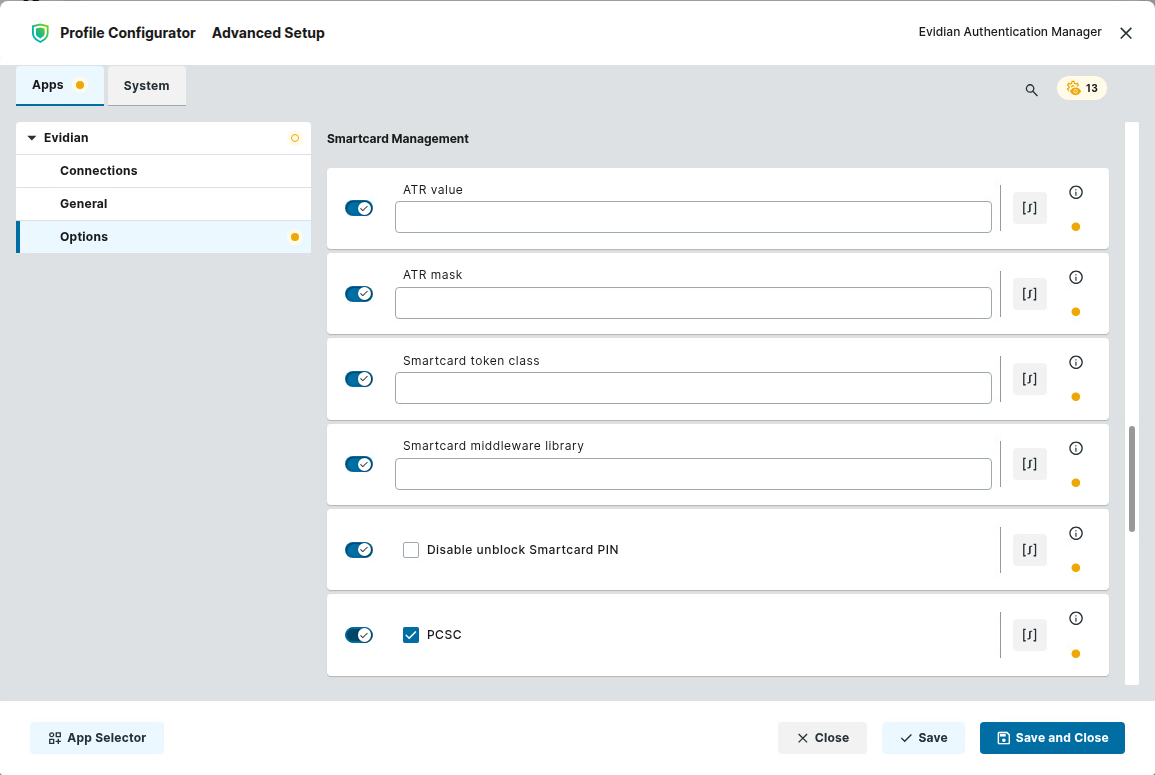
Task: Switch to the Apps tab
Action: [60, 85]
